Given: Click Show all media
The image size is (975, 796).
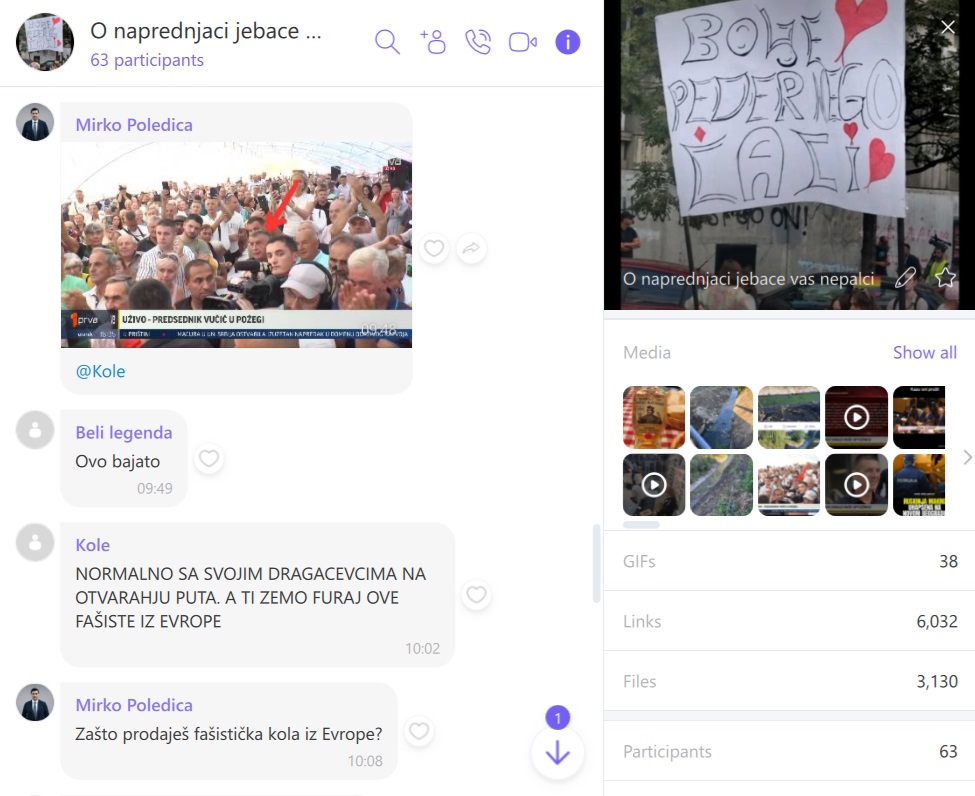Looking at the screenshot, I should 925,353.
